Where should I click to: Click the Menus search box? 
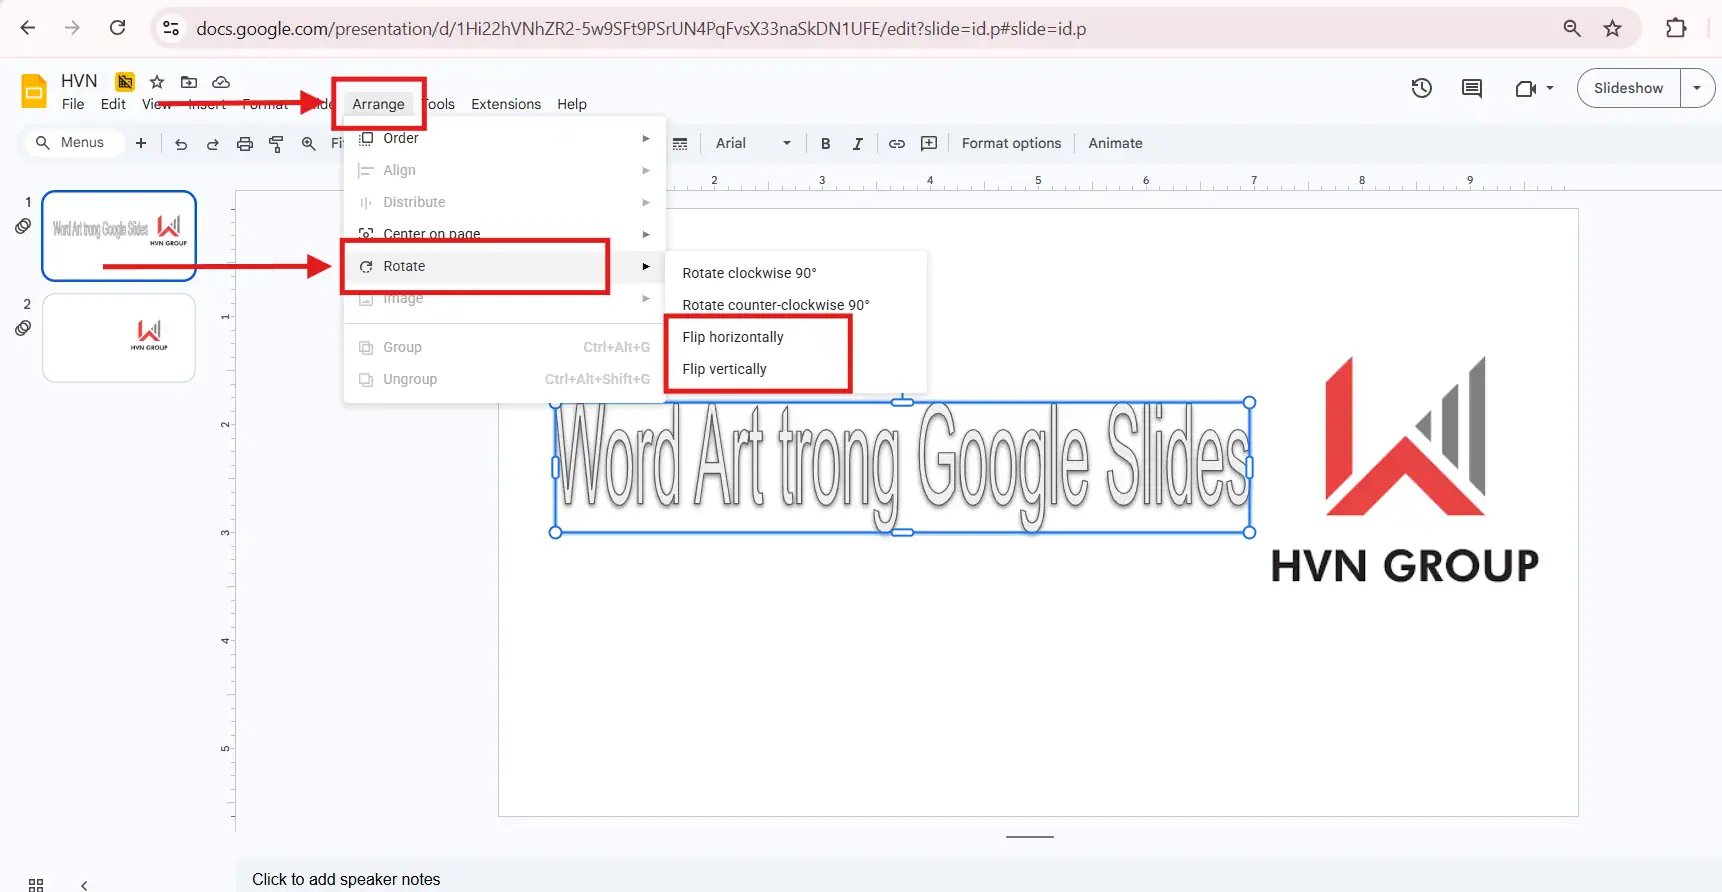72,143
